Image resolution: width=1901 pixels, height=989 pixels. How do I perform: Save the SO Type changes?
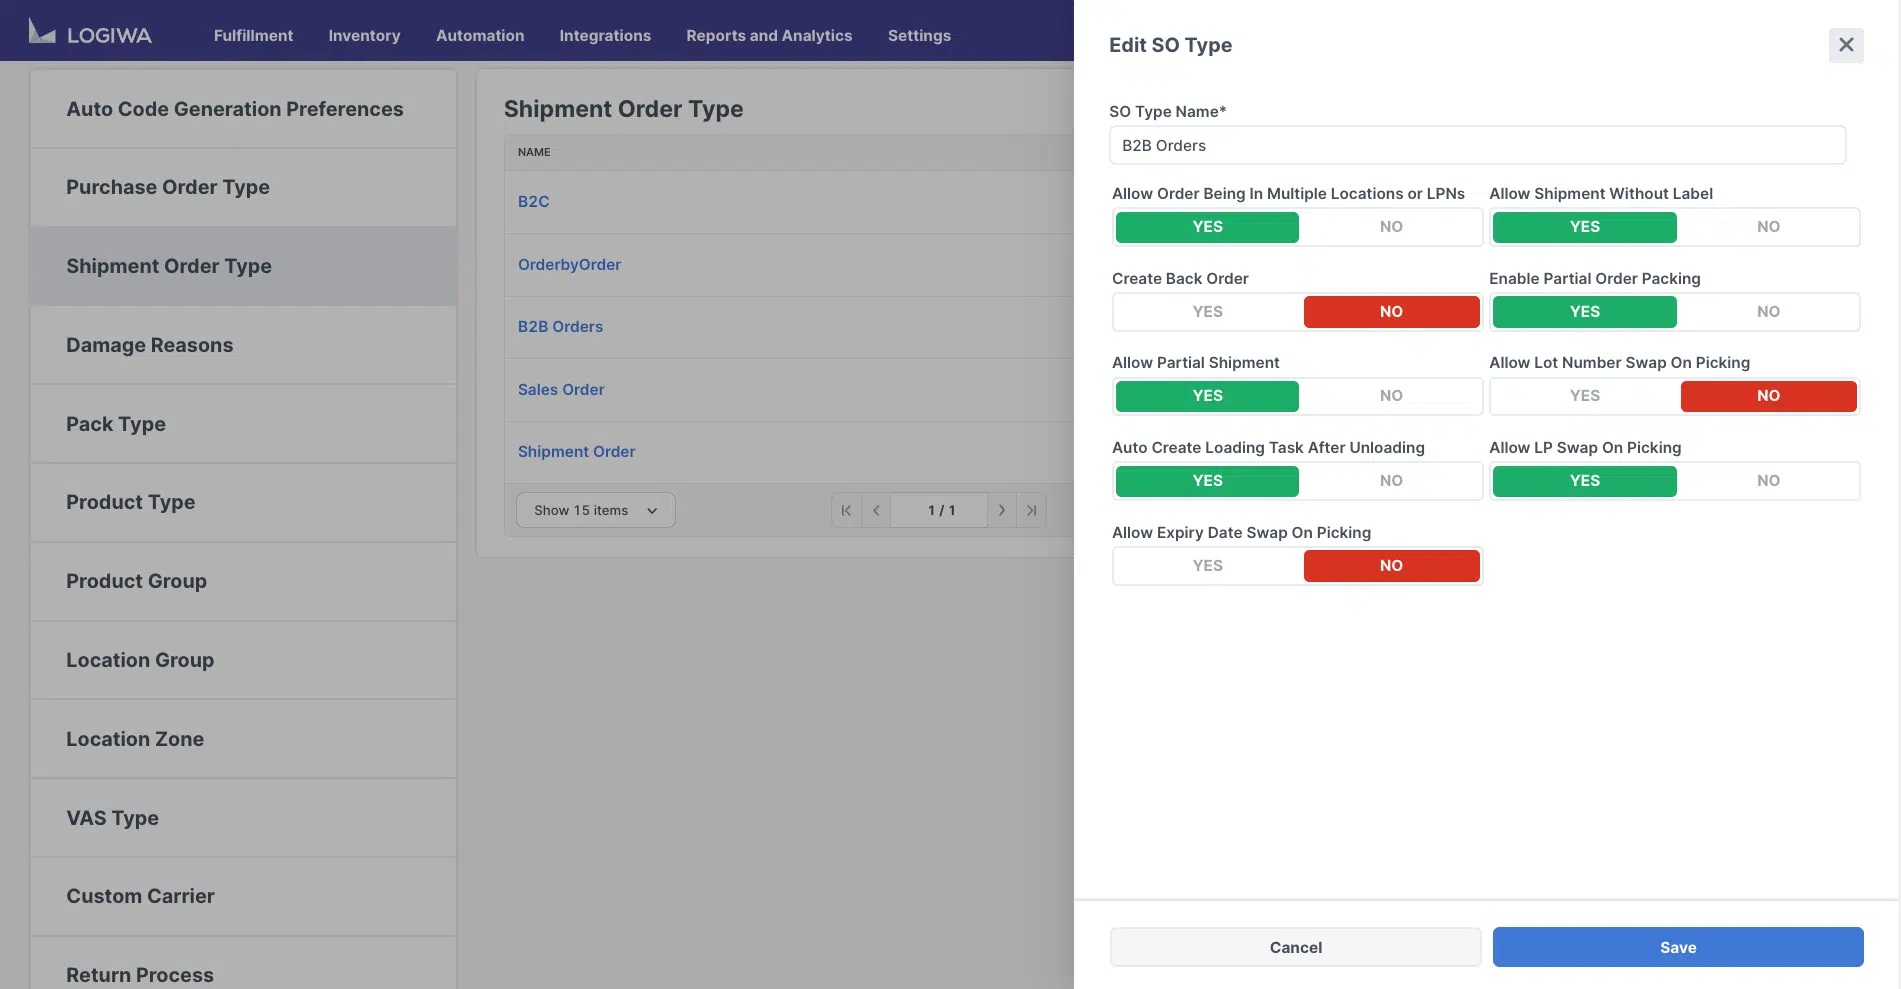coord(1677,947)
